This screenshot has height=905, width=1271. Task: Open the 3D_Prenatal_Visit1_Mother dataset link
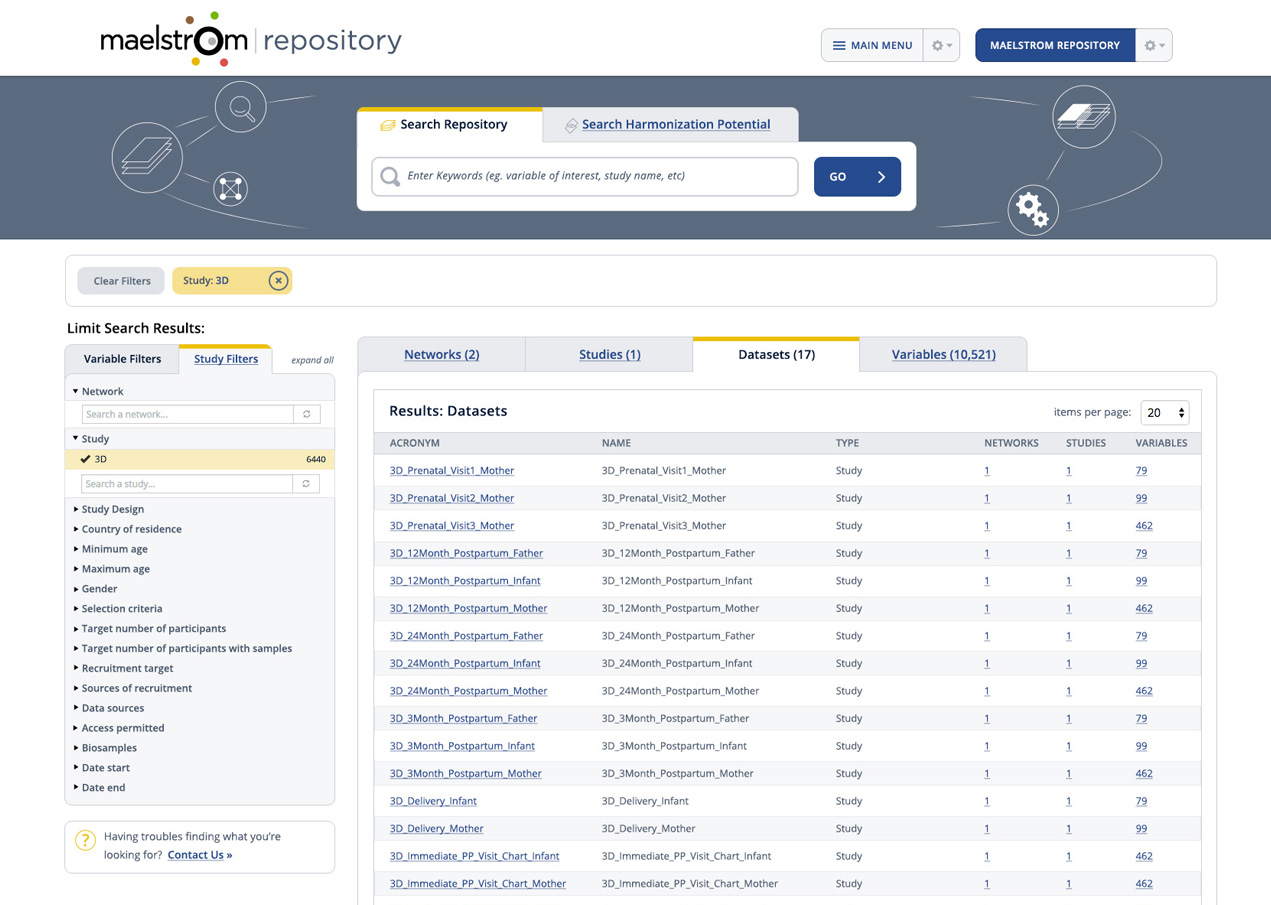point(452,471)
